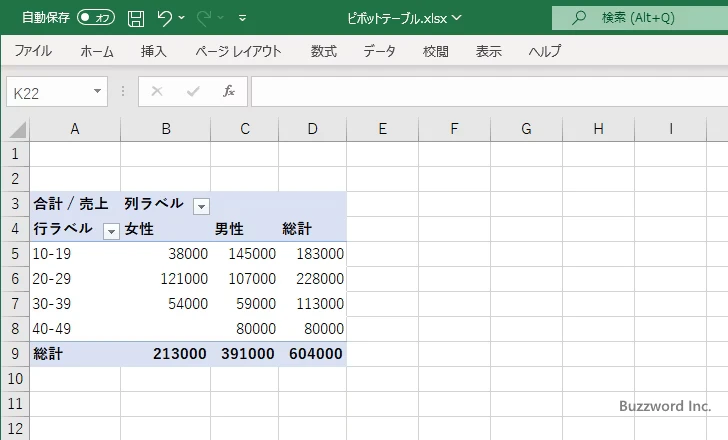This screenshot has width=728, height=440.
Task: Expand the Name Box dropdown arrow
Action: [x=98, y=91]
